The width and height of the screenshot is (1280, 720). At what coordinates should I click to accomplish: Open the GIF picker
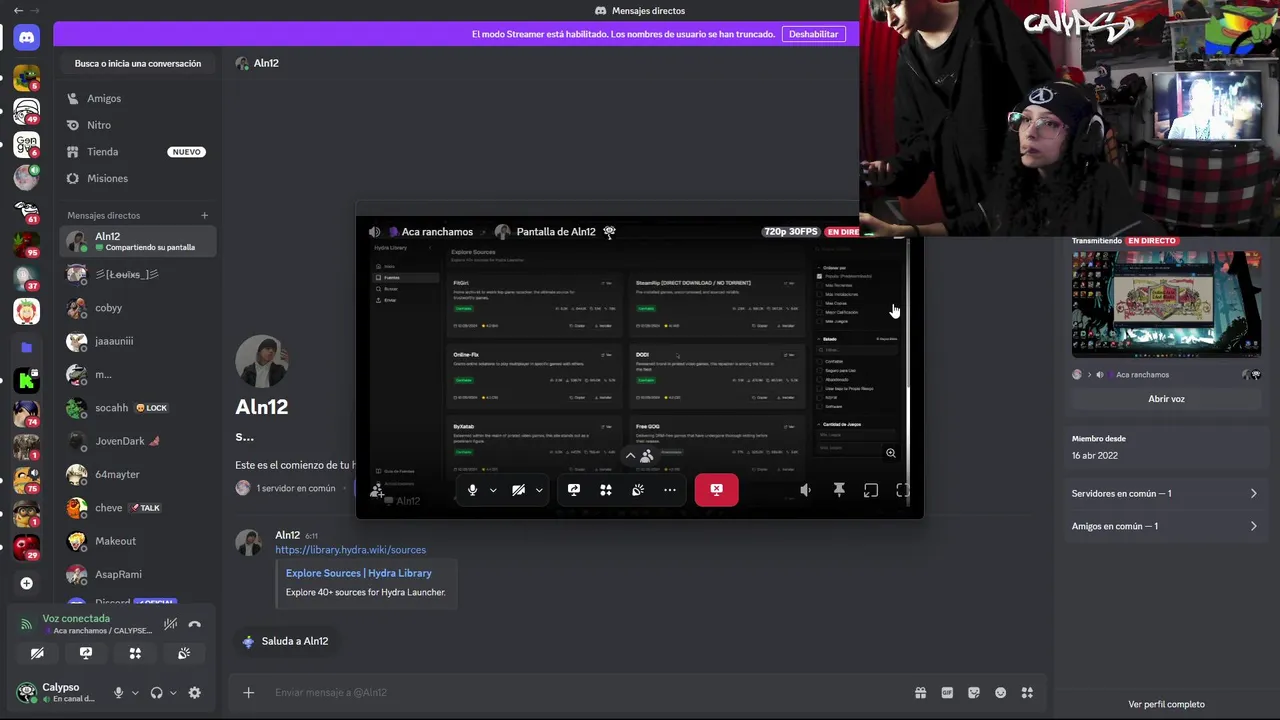(947, 692)
